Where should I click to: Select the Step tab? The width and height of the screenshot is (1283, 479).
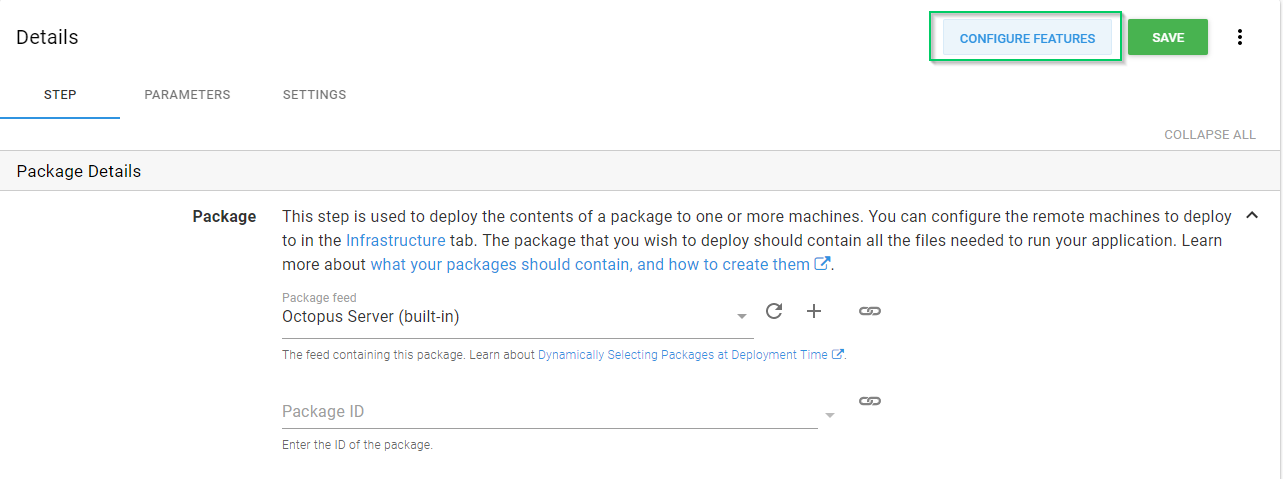click(60, 95)
